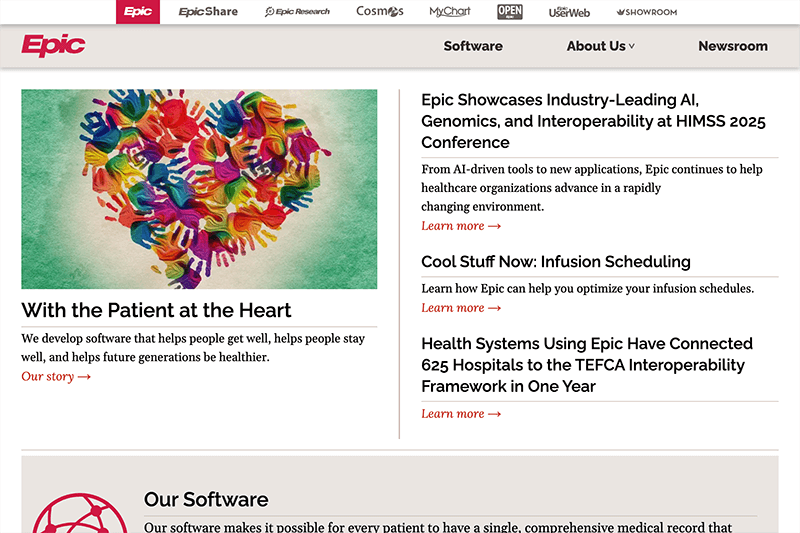Open the HIMSS 2025 Conference headline
The width and height of the screenshot is (800, 533).
[593, 121]
